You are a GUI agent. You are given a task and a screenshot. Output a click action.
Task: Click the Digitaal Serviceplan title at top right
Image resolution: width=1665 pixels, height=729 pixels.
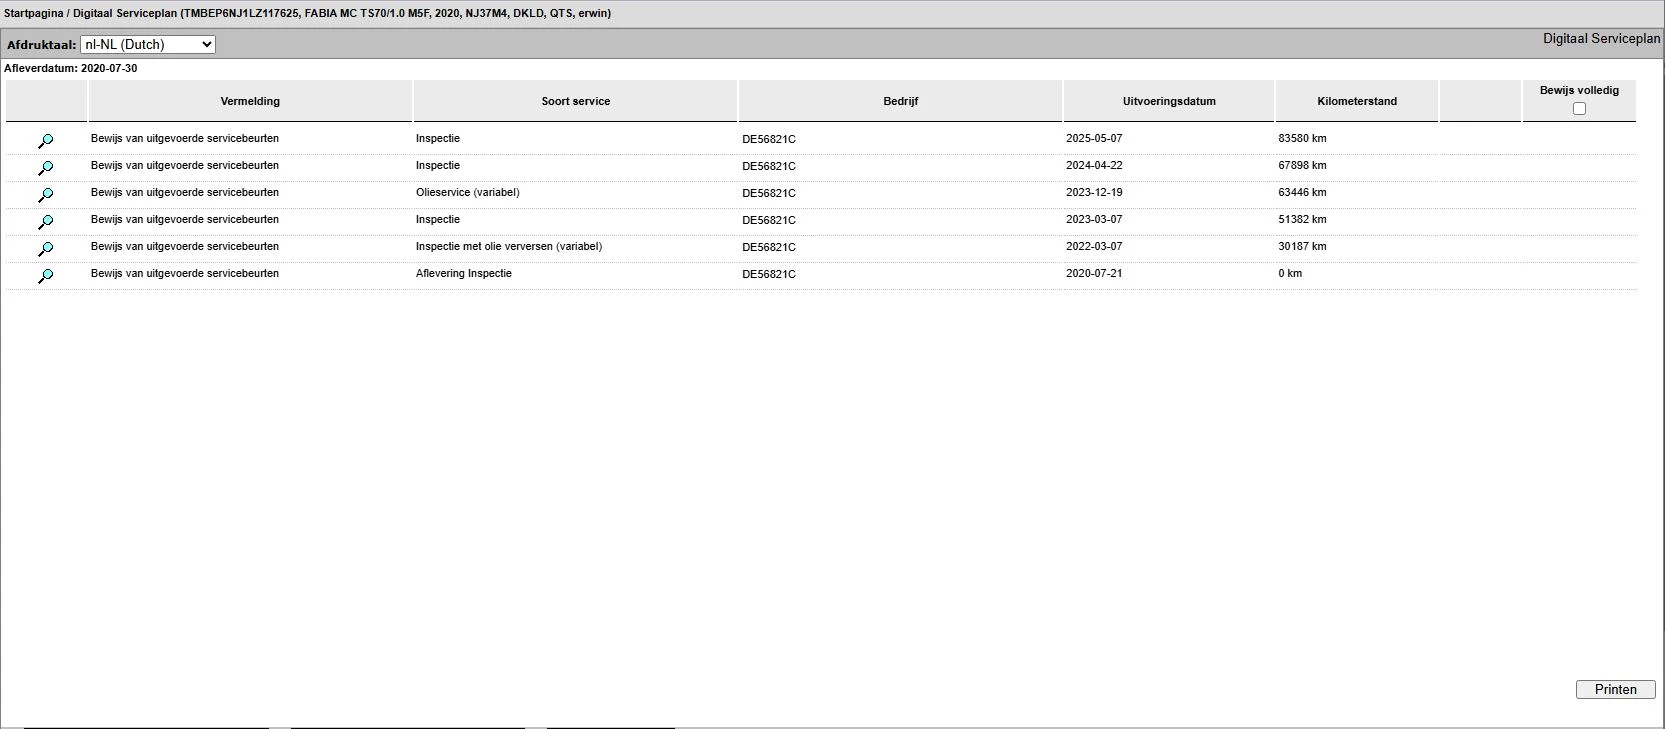pyautogui.click(x=1601, y=38)
